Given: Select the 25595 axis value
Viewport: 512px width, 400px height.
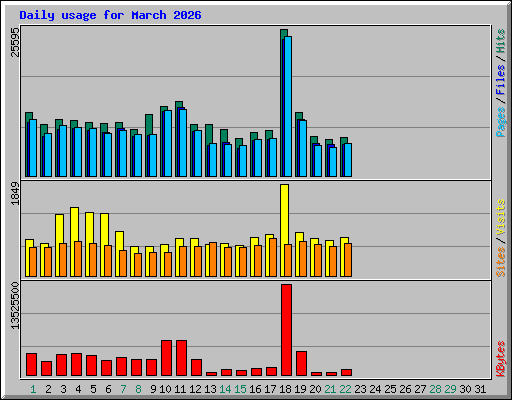Looking at the screenshot, I should pos(15,42).
